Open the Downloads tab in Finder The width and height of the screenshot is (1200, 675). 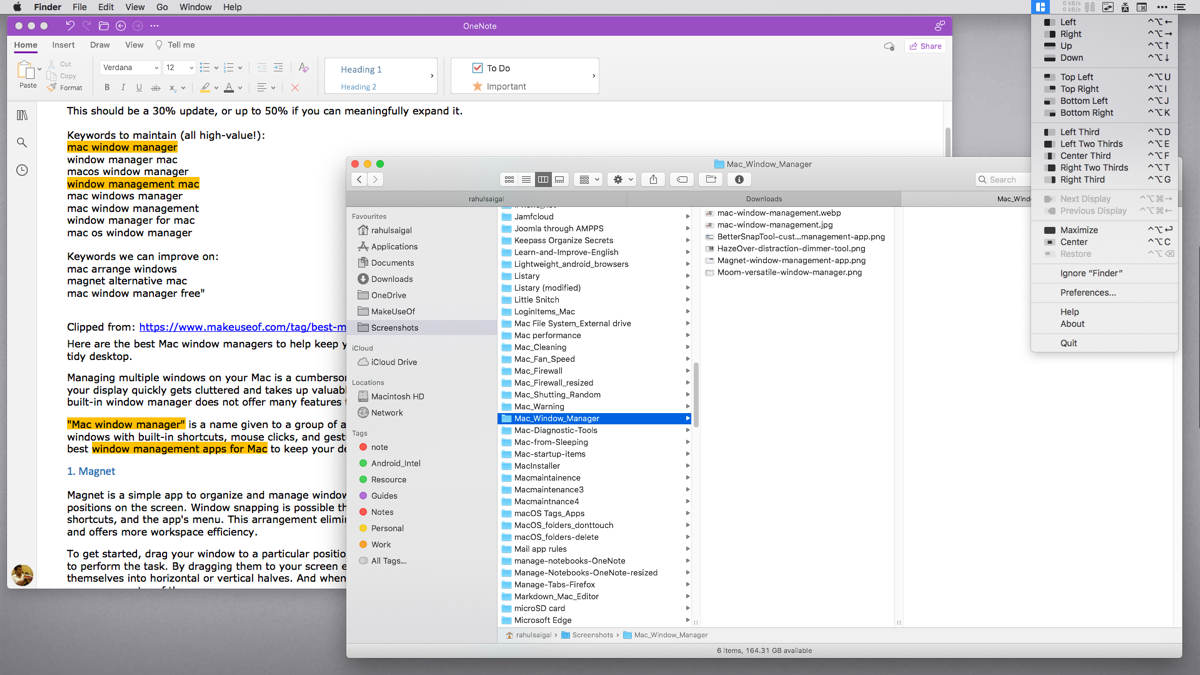764,199
